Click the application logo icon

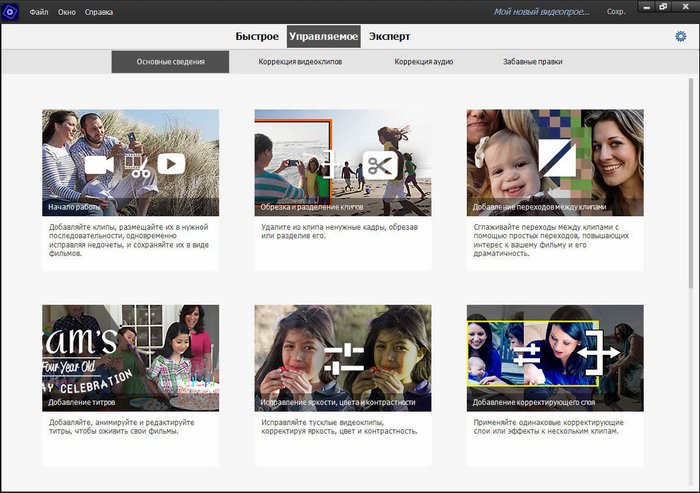(12, 12)
